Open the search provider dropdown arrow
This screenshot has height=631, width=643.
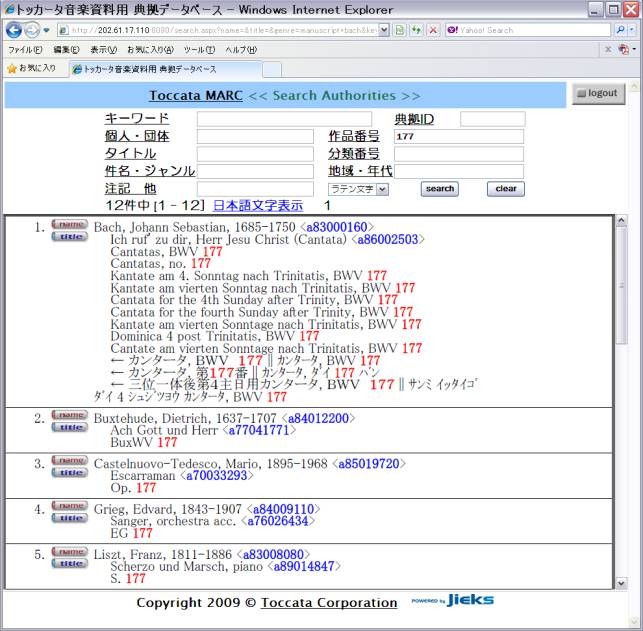tap(632, 30)
